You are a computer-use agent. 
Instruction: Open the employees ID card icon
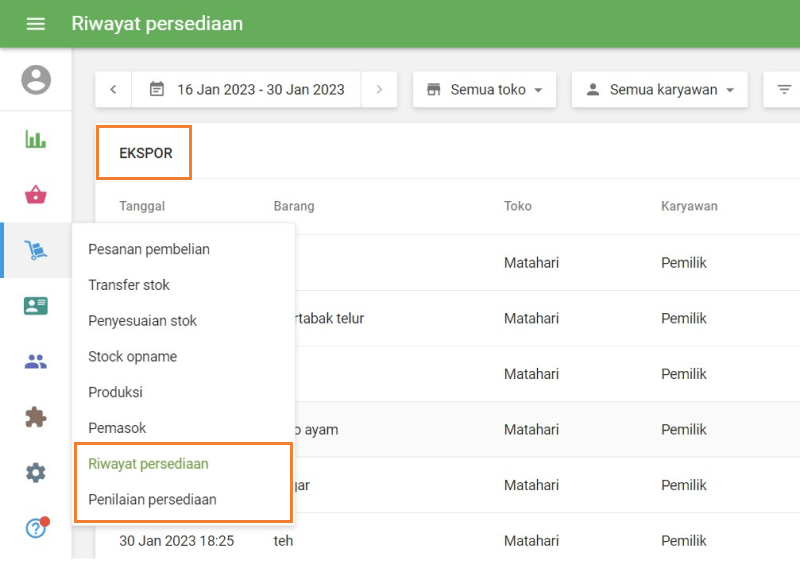36,306
